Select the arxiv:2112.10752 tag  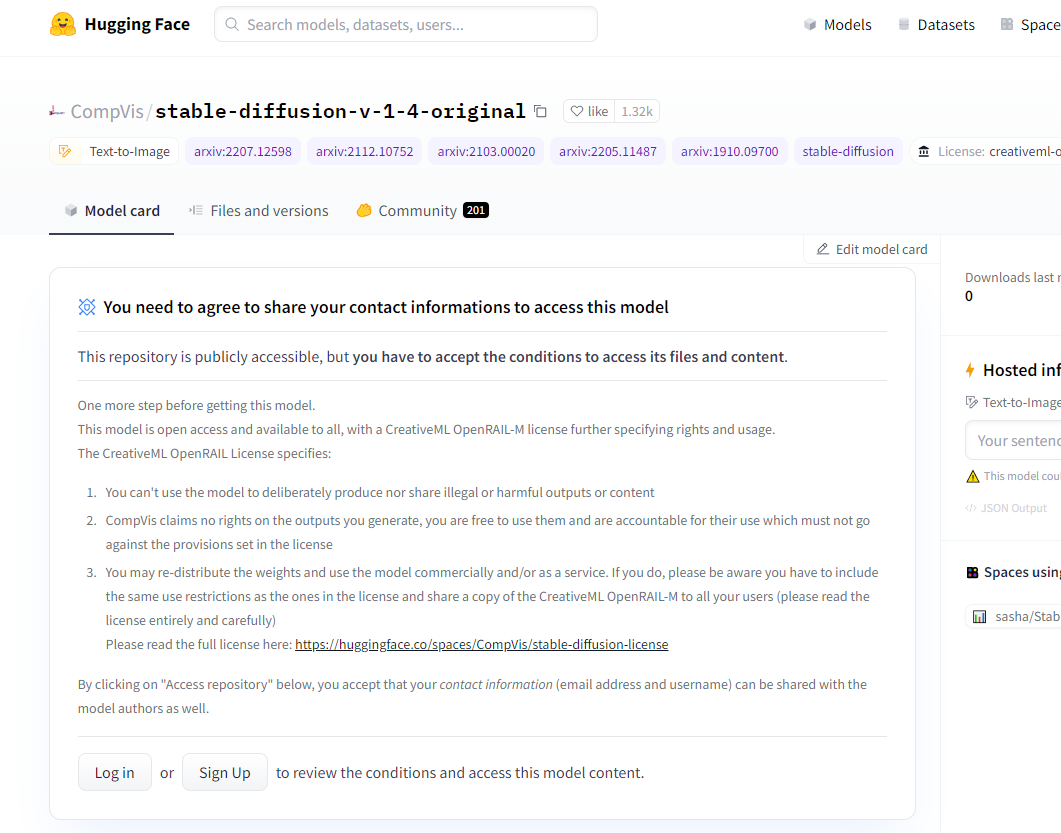(x=365, y=151)
